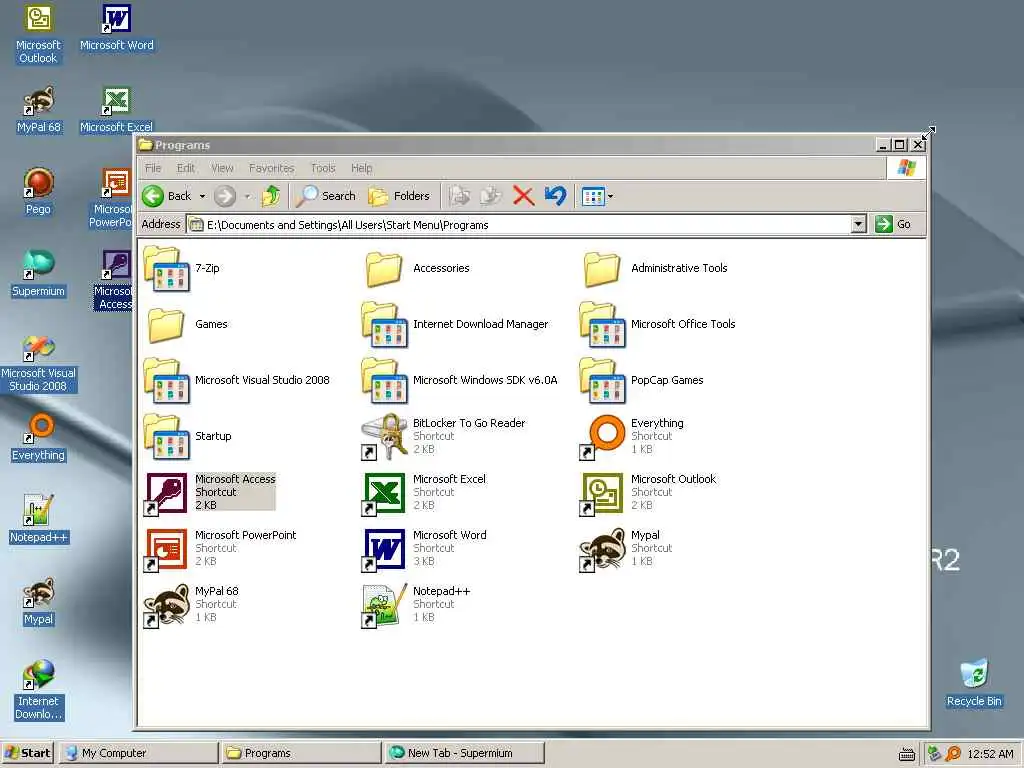Select the Supermium desktop icon
The width and height of the screenshot is (1024, 768).
pos(39,274)
